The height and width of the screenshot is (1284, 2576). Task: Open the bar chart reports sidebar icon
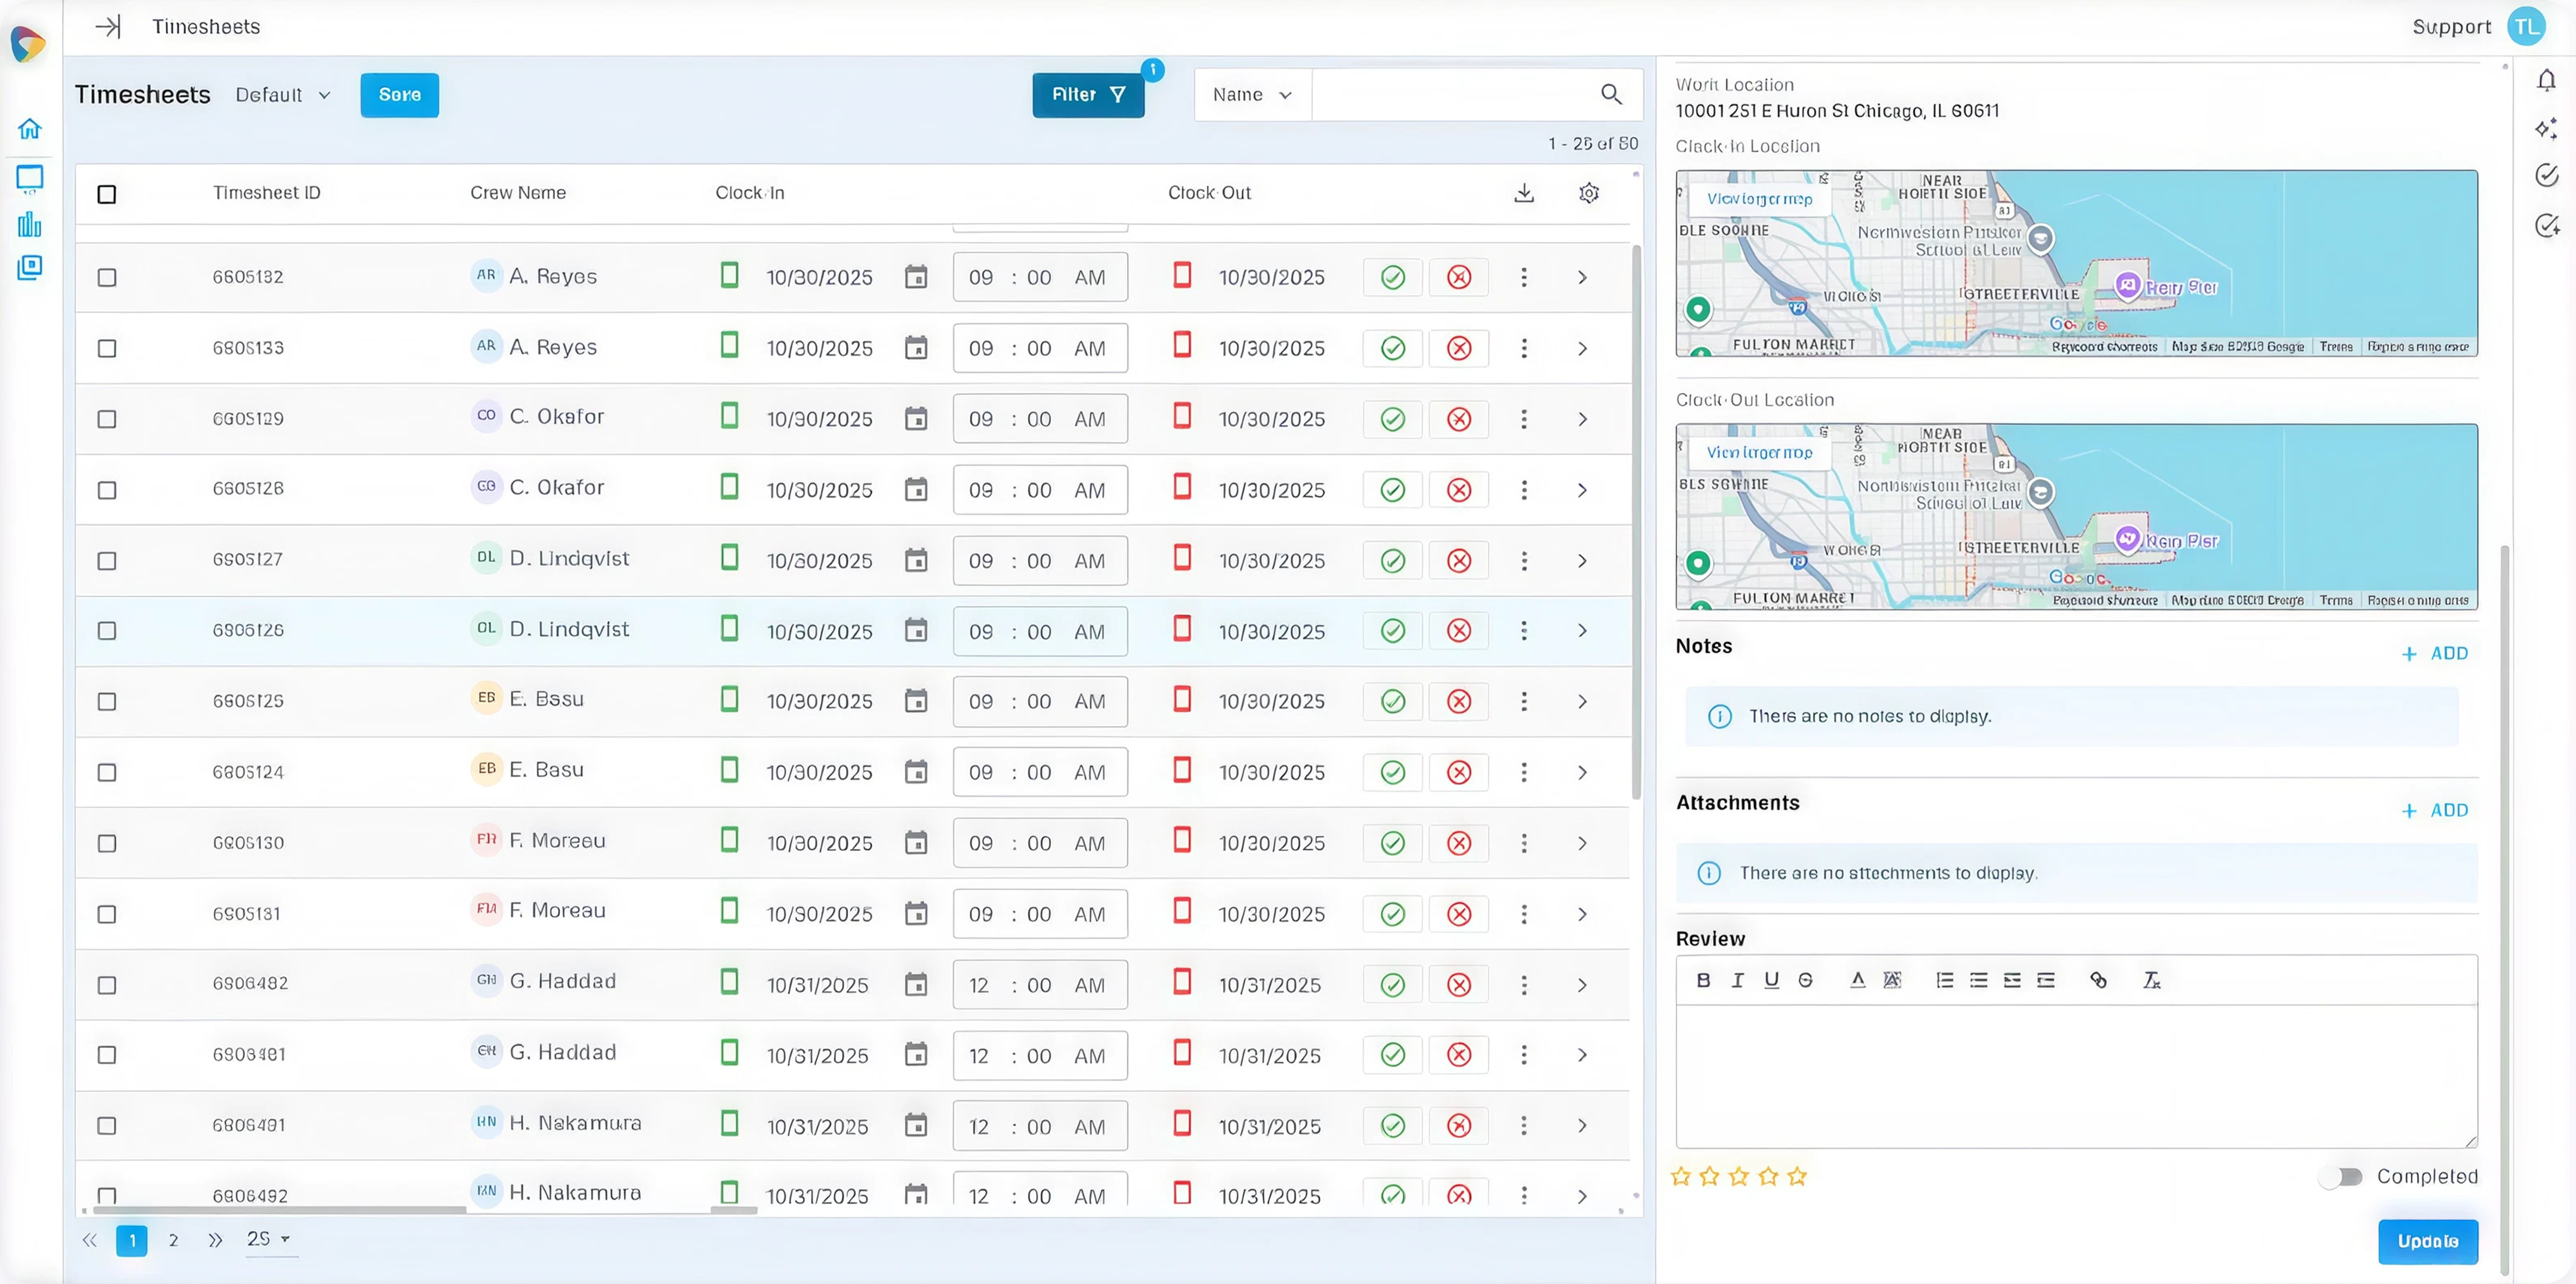29,224
